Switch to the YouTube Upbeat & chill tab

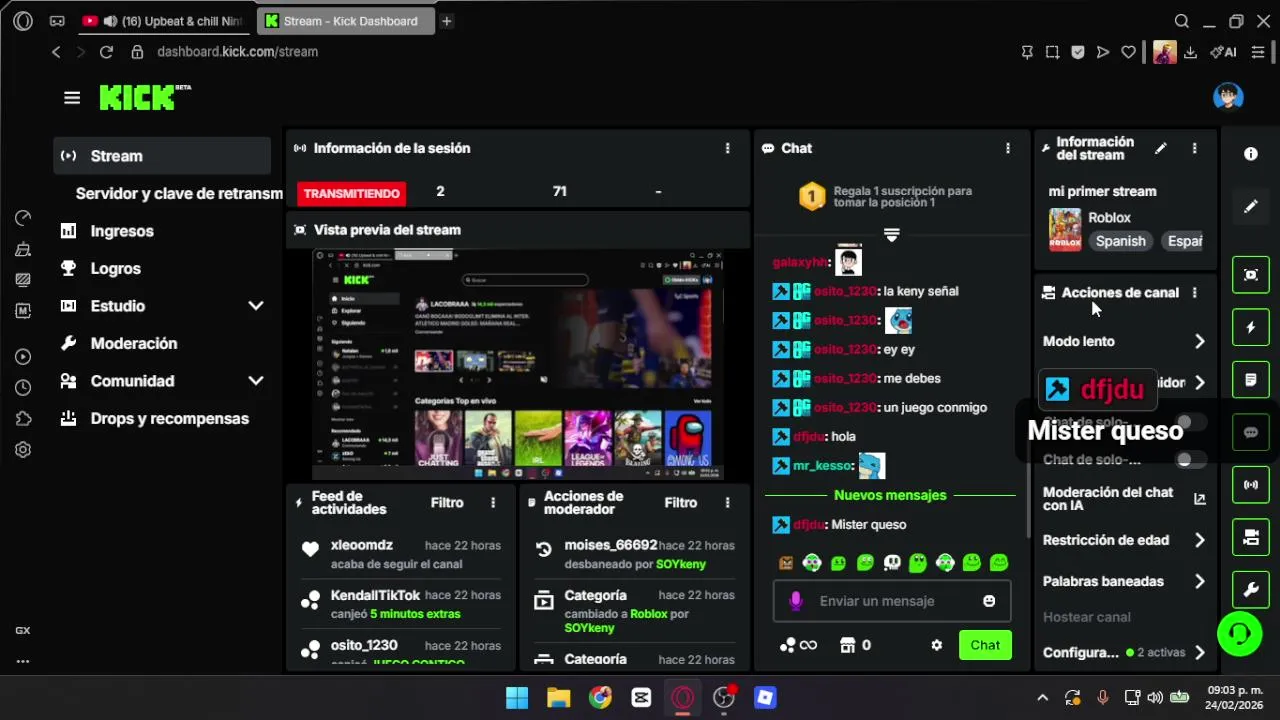(163, 21)
